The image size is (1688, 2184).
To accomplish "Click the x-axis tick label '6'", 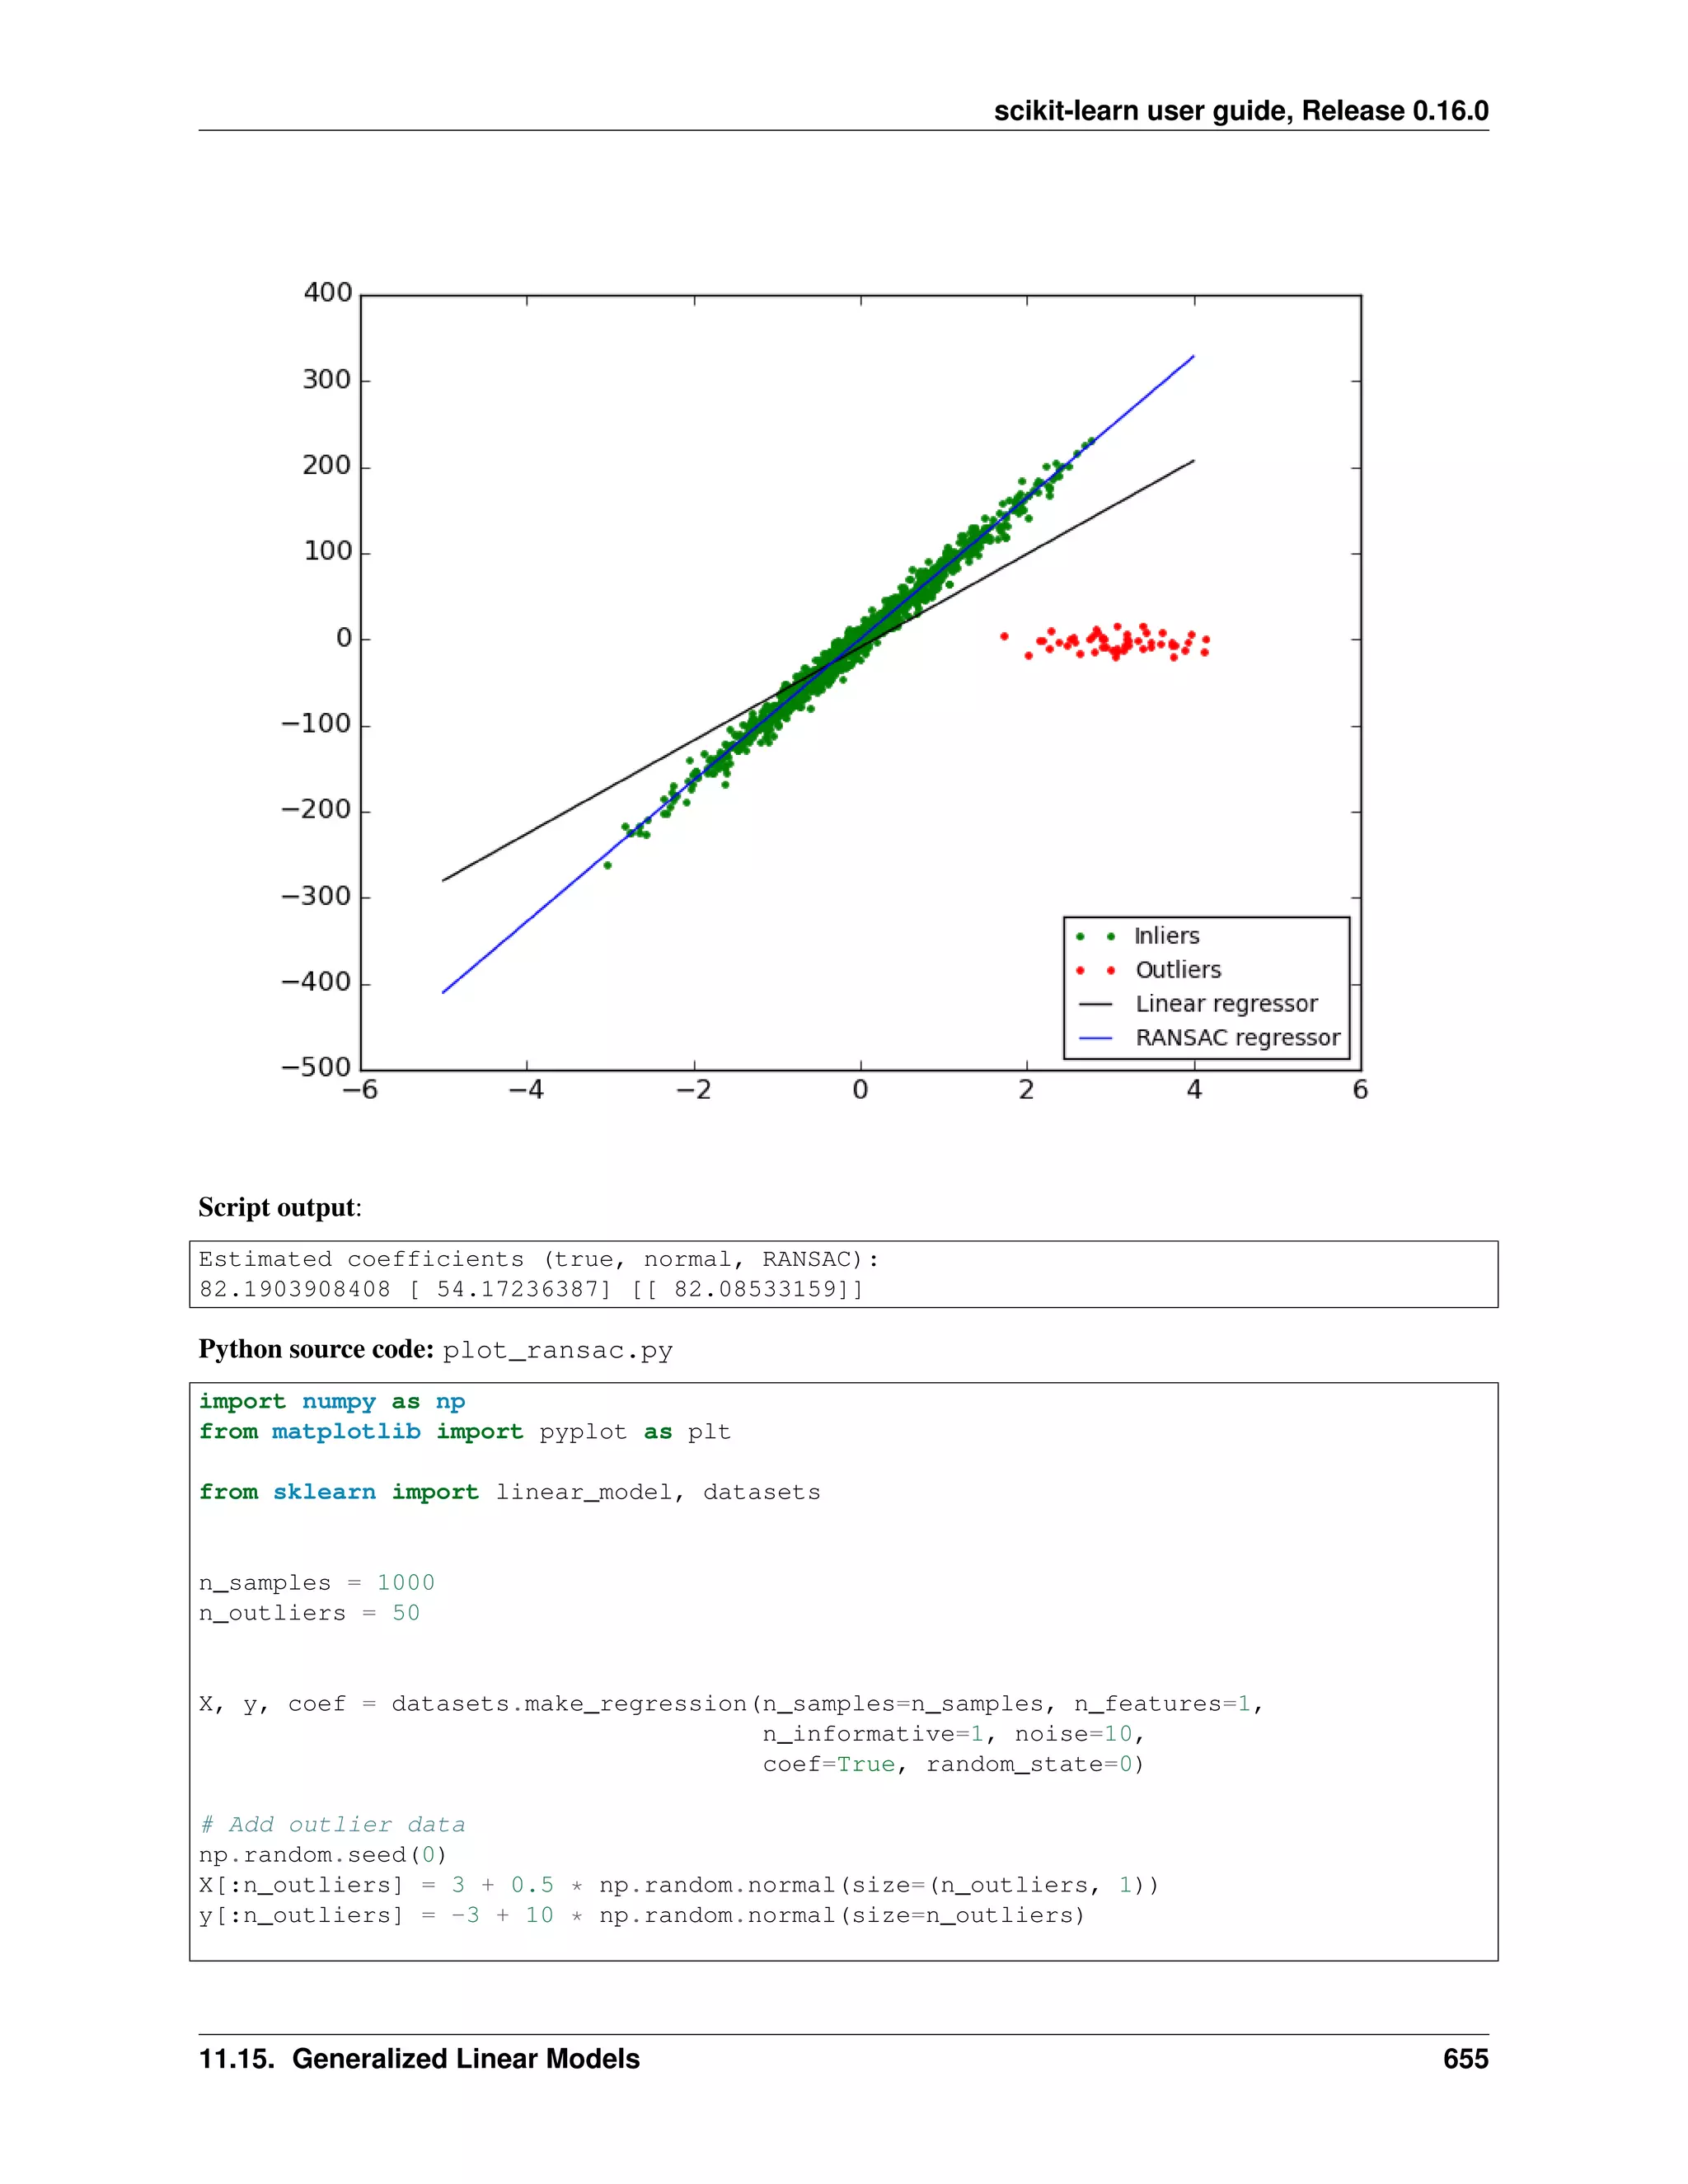I will [x=1360, y=1090].
